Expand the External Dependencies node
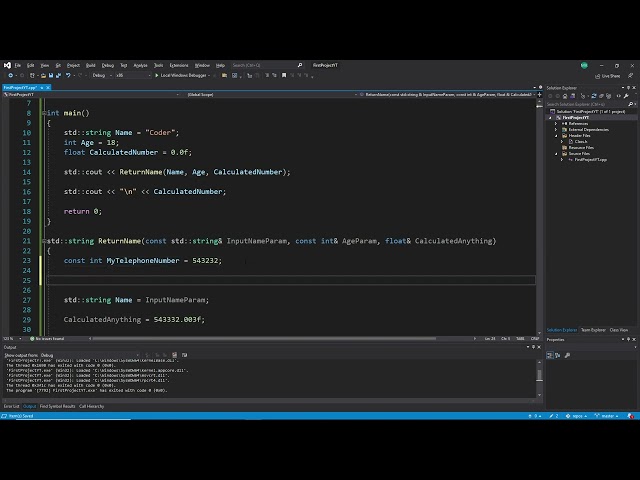Screen dimensions: 640x480 pos(556,130)
